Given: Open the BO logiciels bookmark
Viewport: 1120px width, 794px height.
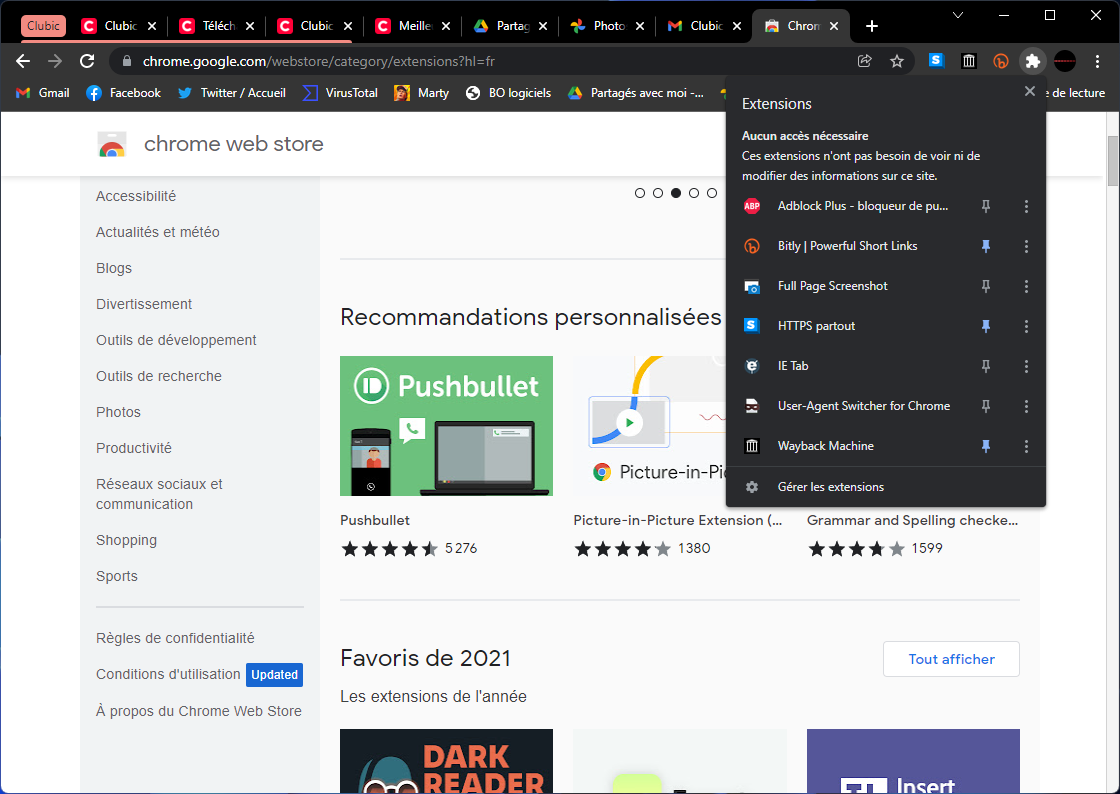Looking at the screenshot, I should (509, 93).
